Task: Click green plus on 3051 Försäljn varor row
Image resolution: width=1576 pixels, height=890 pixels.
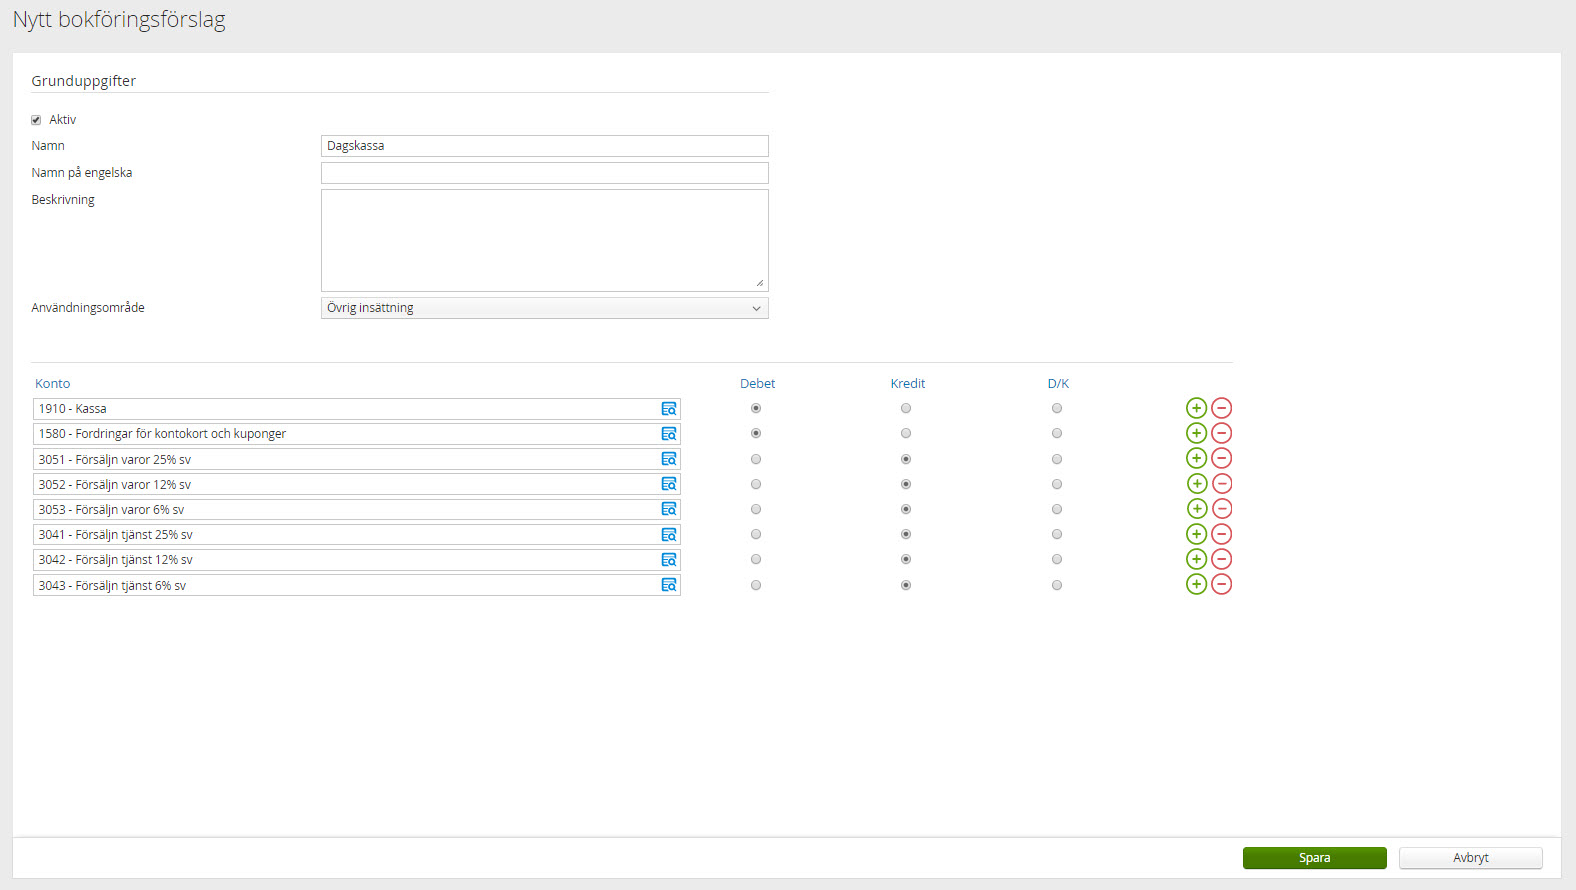Action: pyautogui.click(x=1196, y=458)
